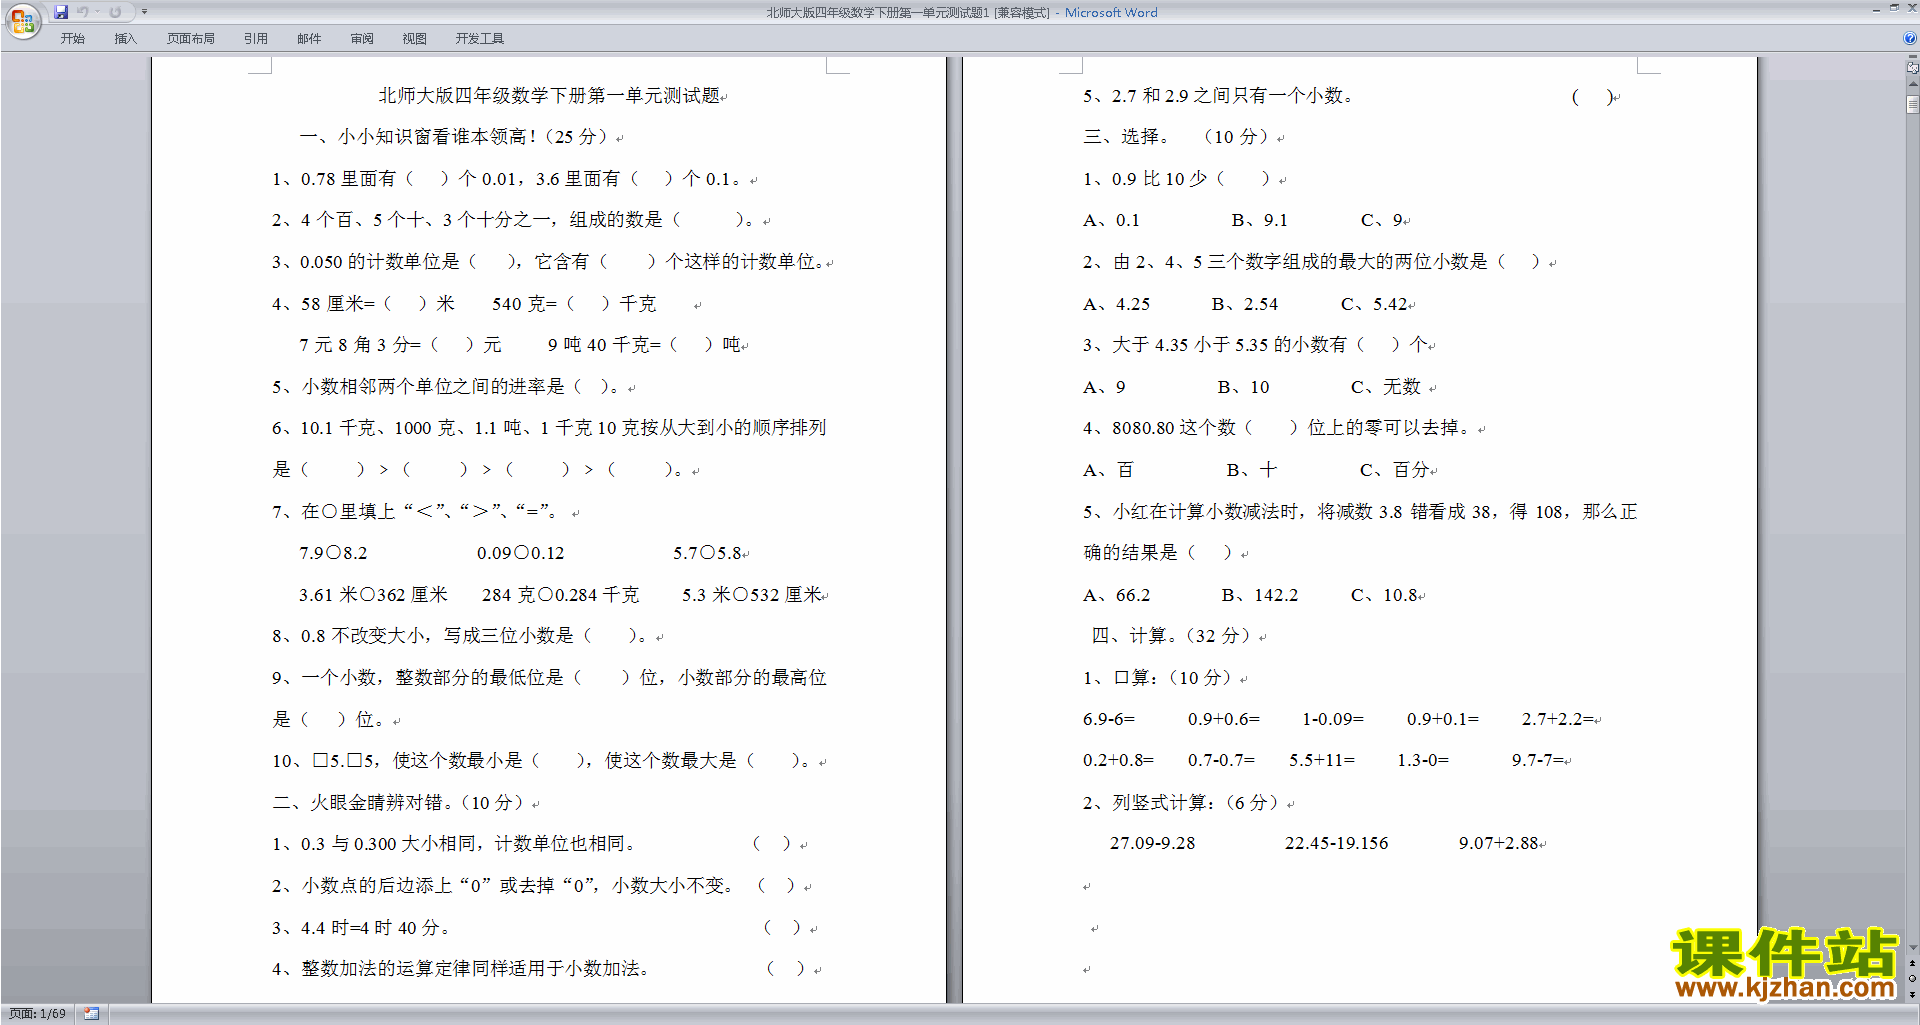Click line 4、整数加法的运算定律
This screenshot has height=1025, width=1920.
[460, 969]
